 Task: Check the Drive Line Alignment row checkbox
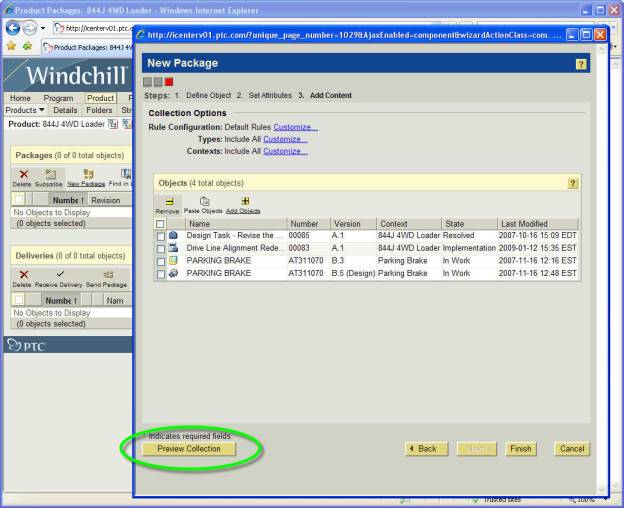click(x=161, y=249)
